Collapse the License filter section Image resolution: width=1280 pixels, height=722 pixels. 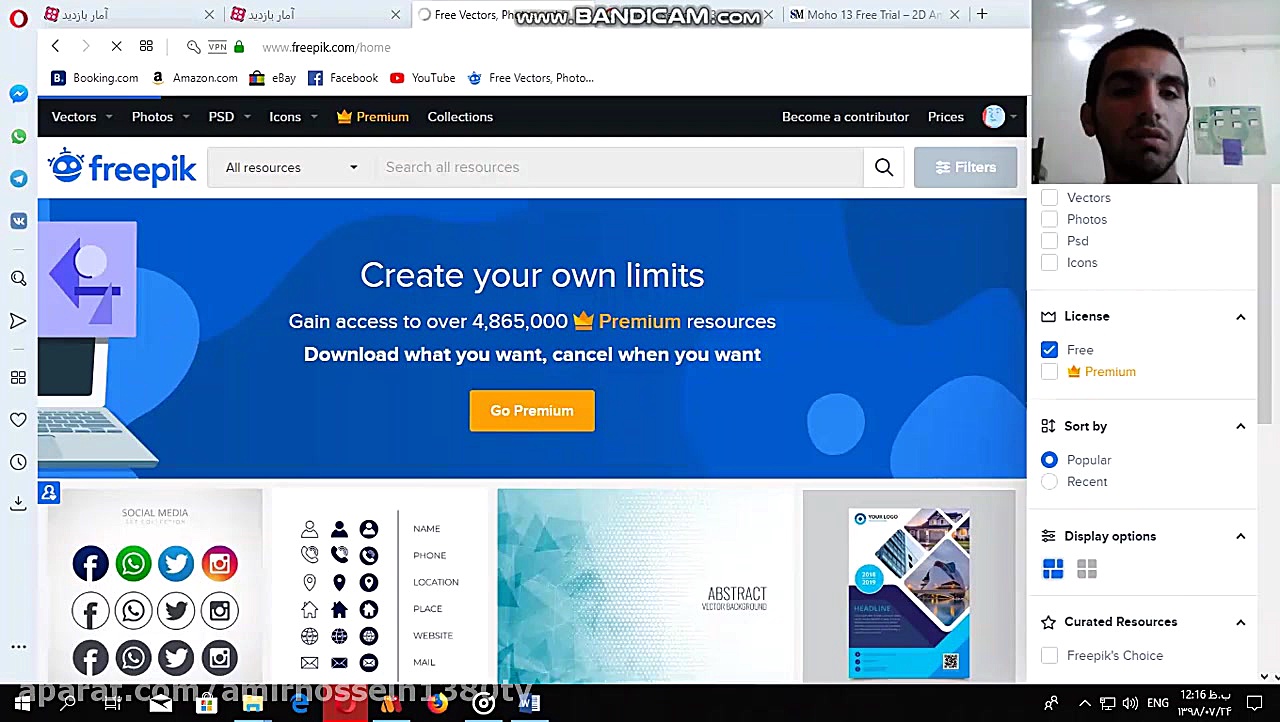(1240, 317)
